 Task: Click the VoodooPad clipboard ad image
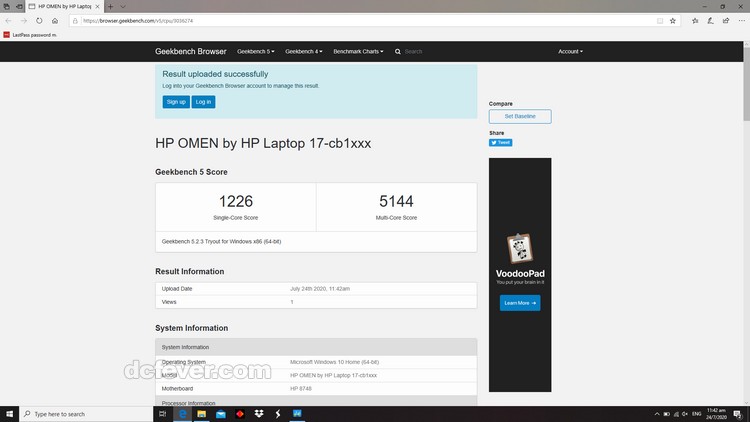[x=519, y=248]
